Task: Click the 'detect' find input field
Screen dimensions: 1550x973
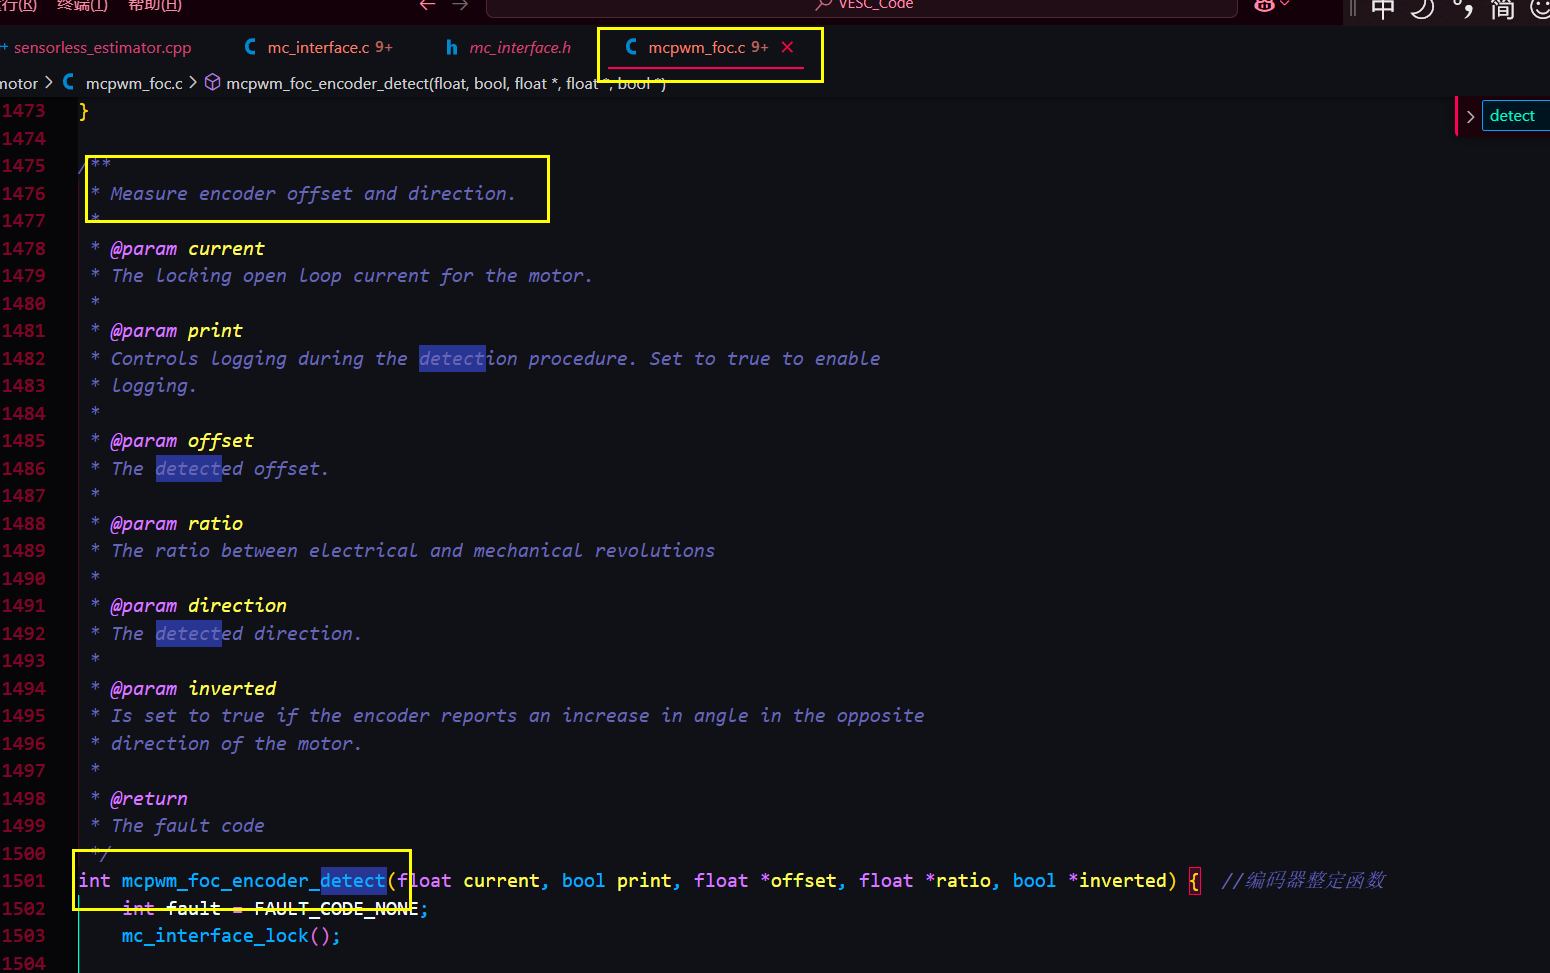Action: click(1515, 116)
